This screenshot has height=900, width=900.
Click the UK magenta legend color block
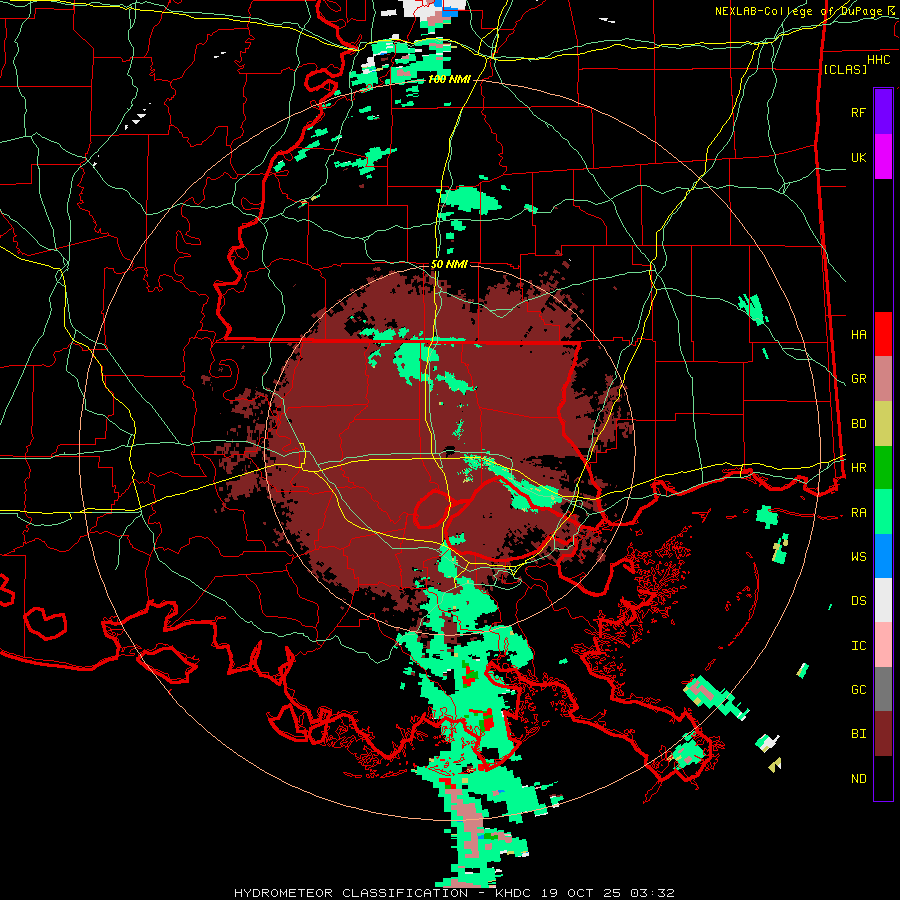[x=883, y=157]
